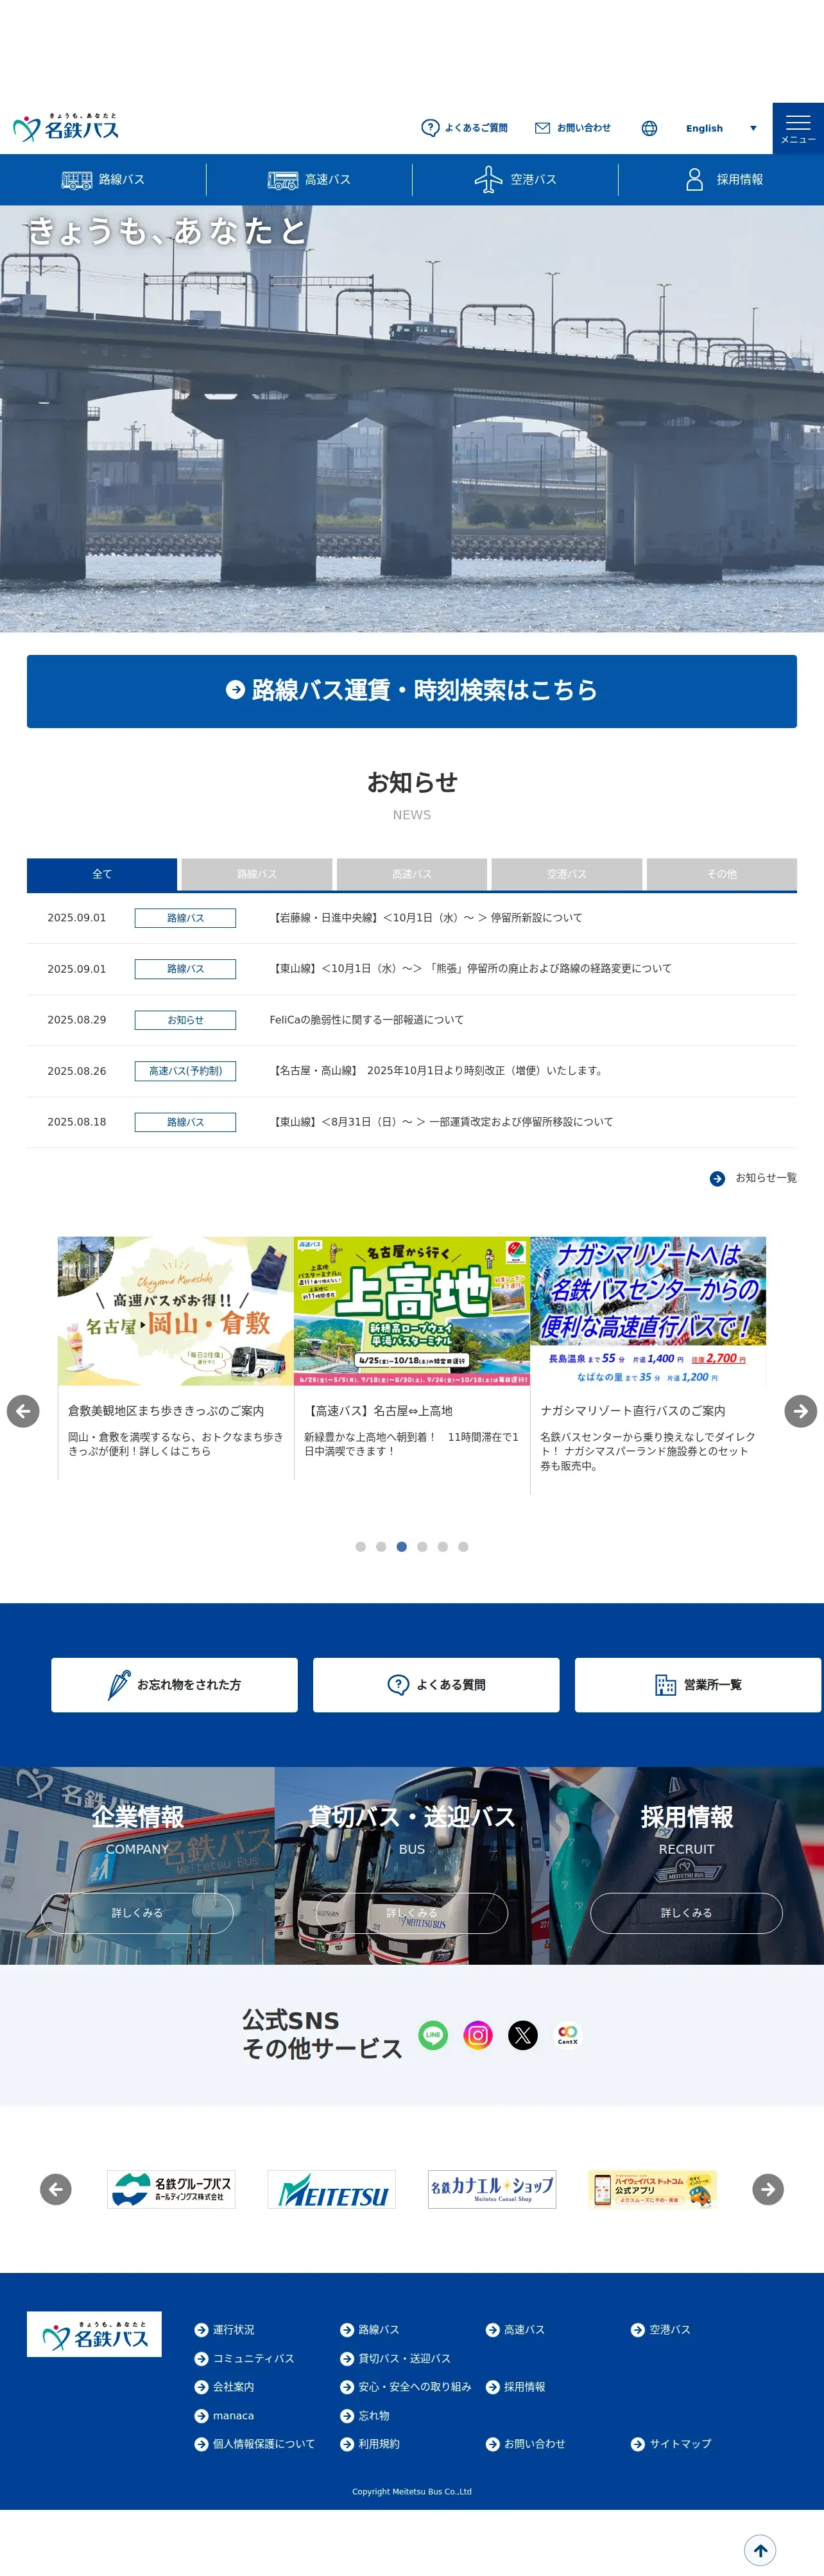Click next arrow on the campaign carousel

[801, 1411]
